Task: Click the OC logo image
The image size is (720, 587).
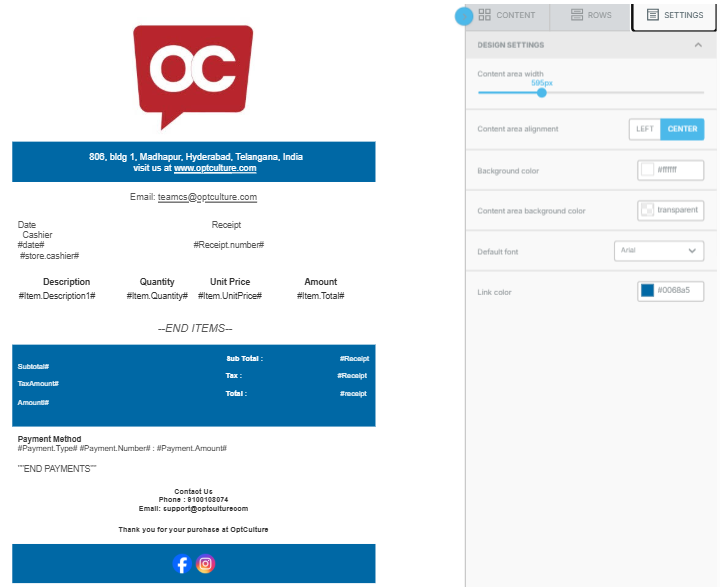Action: click(193, 76)
